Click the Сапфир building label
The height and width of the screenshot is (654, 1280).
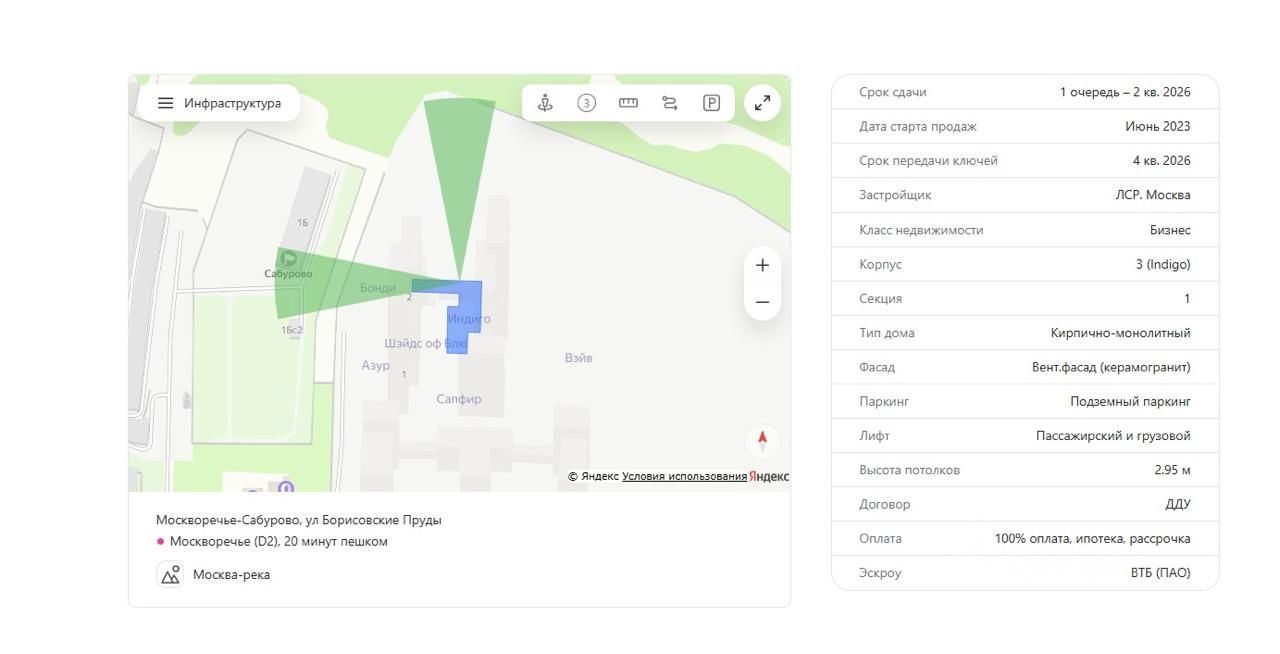coord(459,399)
